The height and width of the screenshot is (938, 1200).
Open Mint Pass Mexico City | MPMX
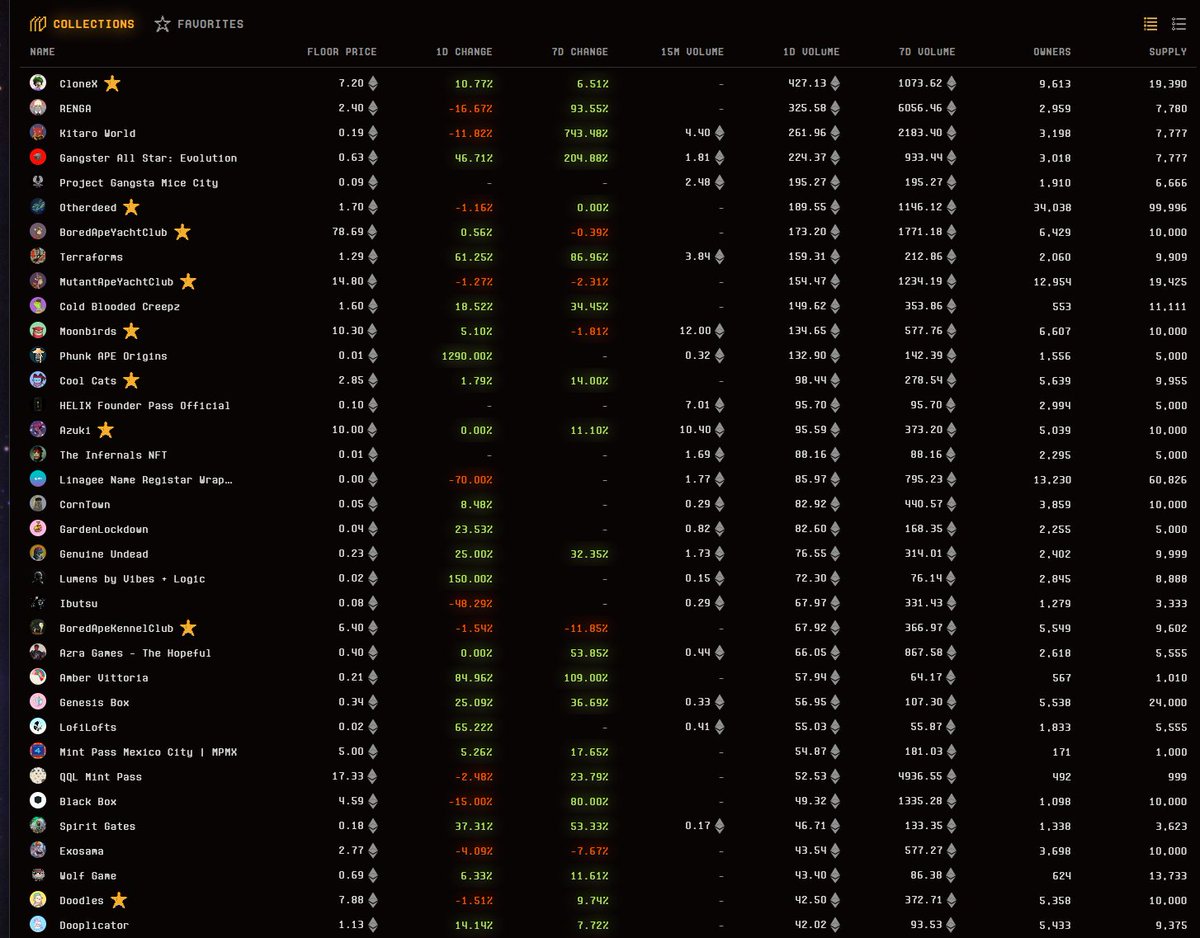[x=148, y=752]
